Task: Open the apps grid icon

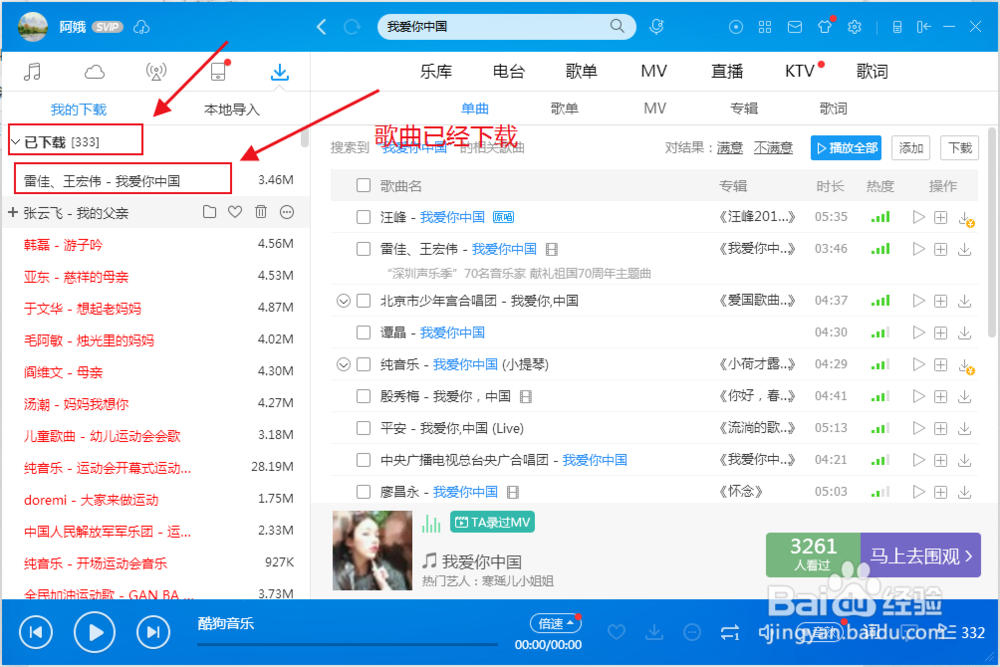Action: pos(765,27)
